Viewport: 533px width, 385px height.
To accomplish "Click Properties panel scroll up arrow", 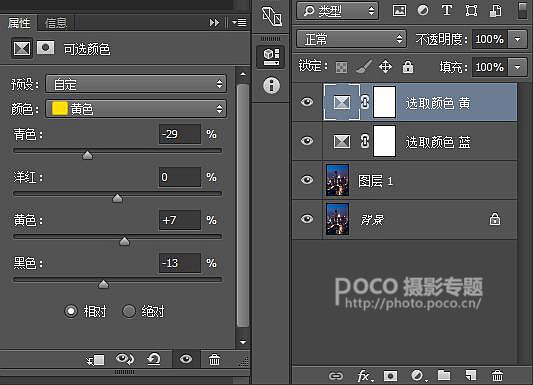I will 243,74.
